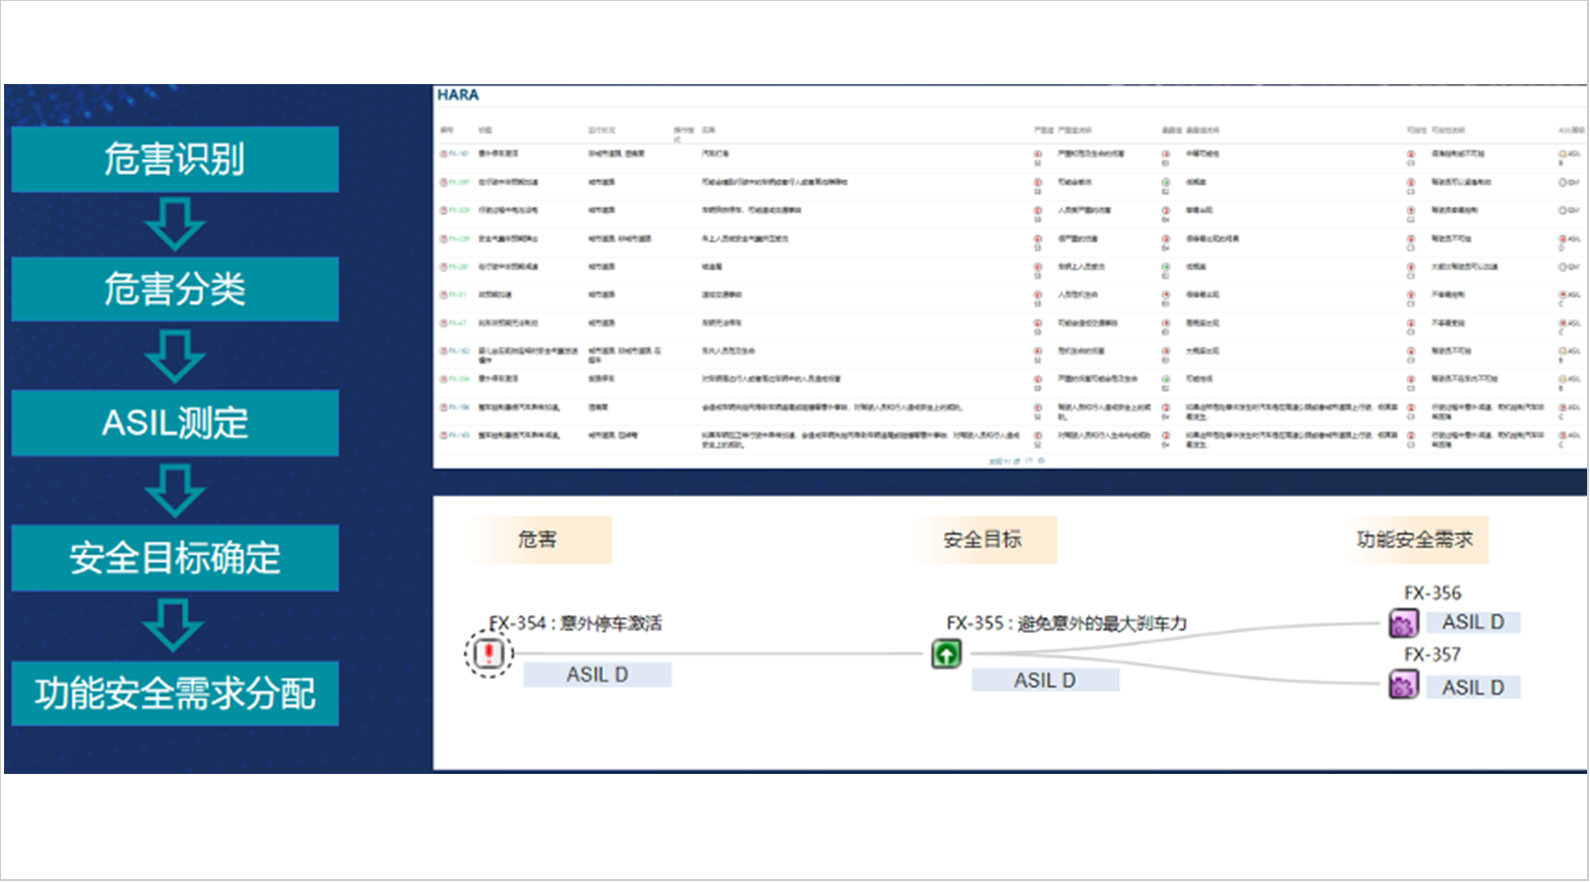Click the red hazard icon for FX-354
Image resolution: width=1590 pixels, height=882 pixels.
point(488,654)
